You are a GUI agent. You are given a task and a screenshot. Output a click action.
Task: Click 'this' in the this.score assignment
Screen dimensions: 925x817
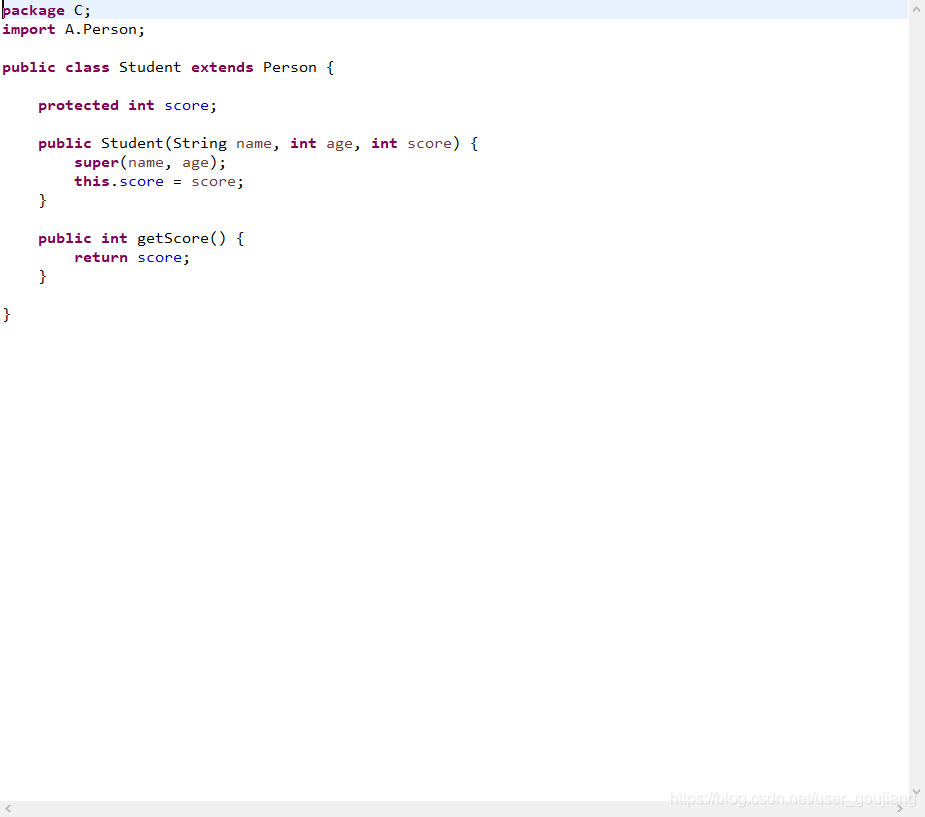click(x=92, y=181)
